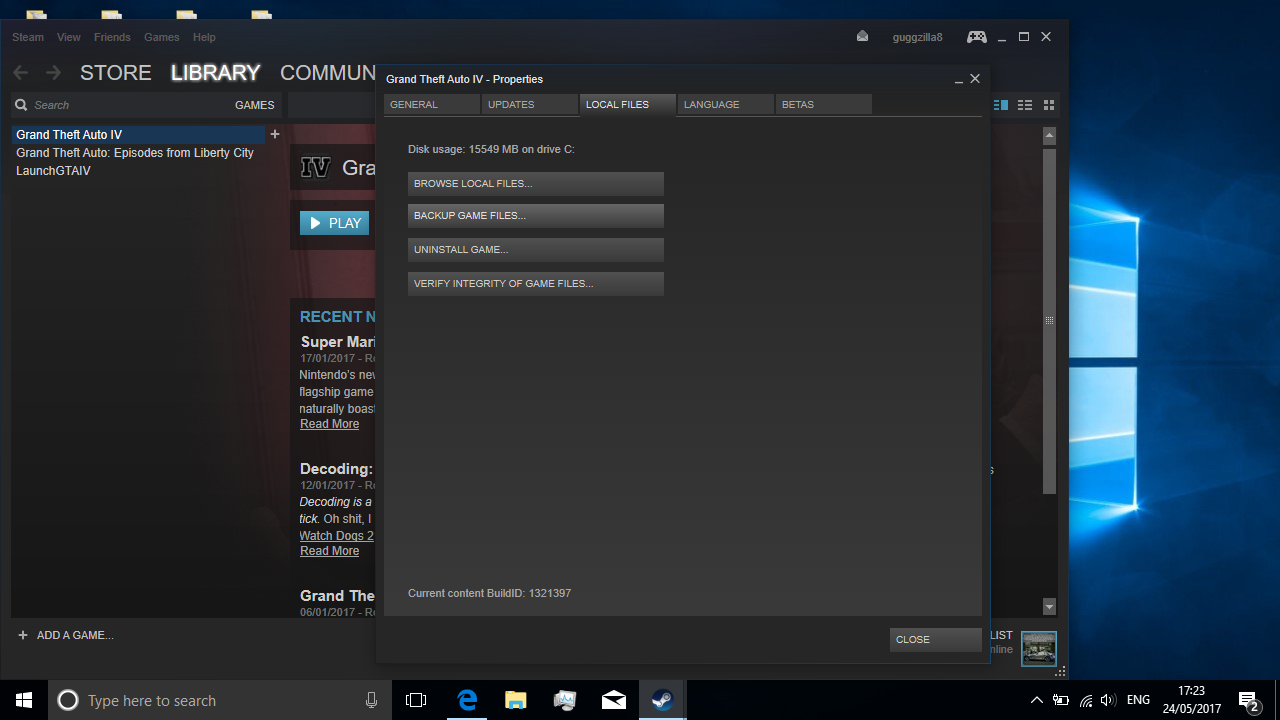
Task: Launch Big Picture mode via controller icon
Action: tap(976, 37)
